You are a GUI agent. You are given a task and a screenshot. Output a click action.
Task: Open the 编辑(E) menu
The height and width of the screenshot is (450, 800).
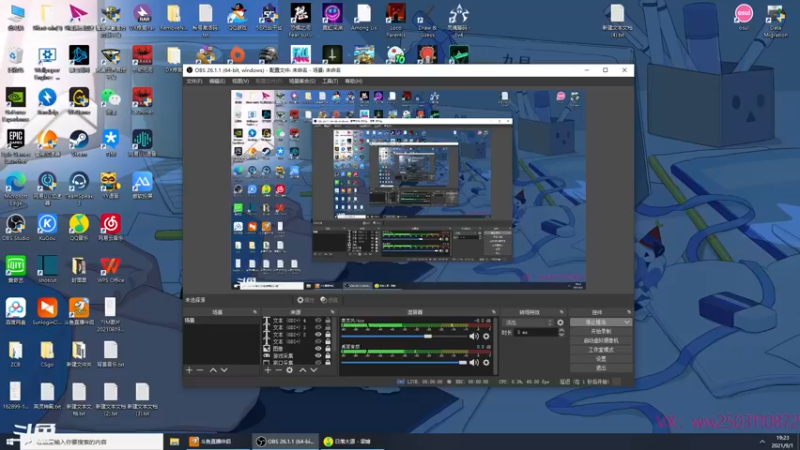pyautogui.click(x=217, y=81)
